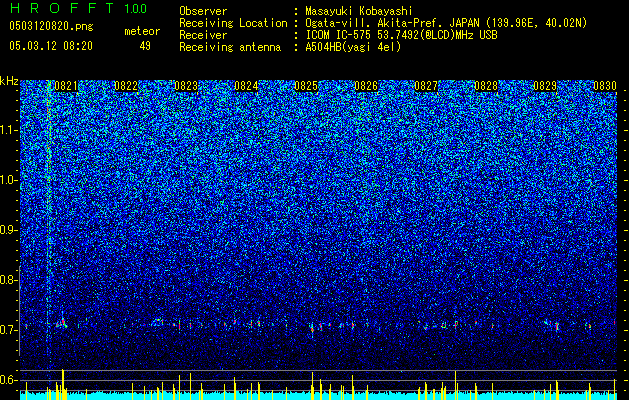Screen dimensions: 629x400
Task: Click the 0823 time marker
Action: tap(186, 86)
